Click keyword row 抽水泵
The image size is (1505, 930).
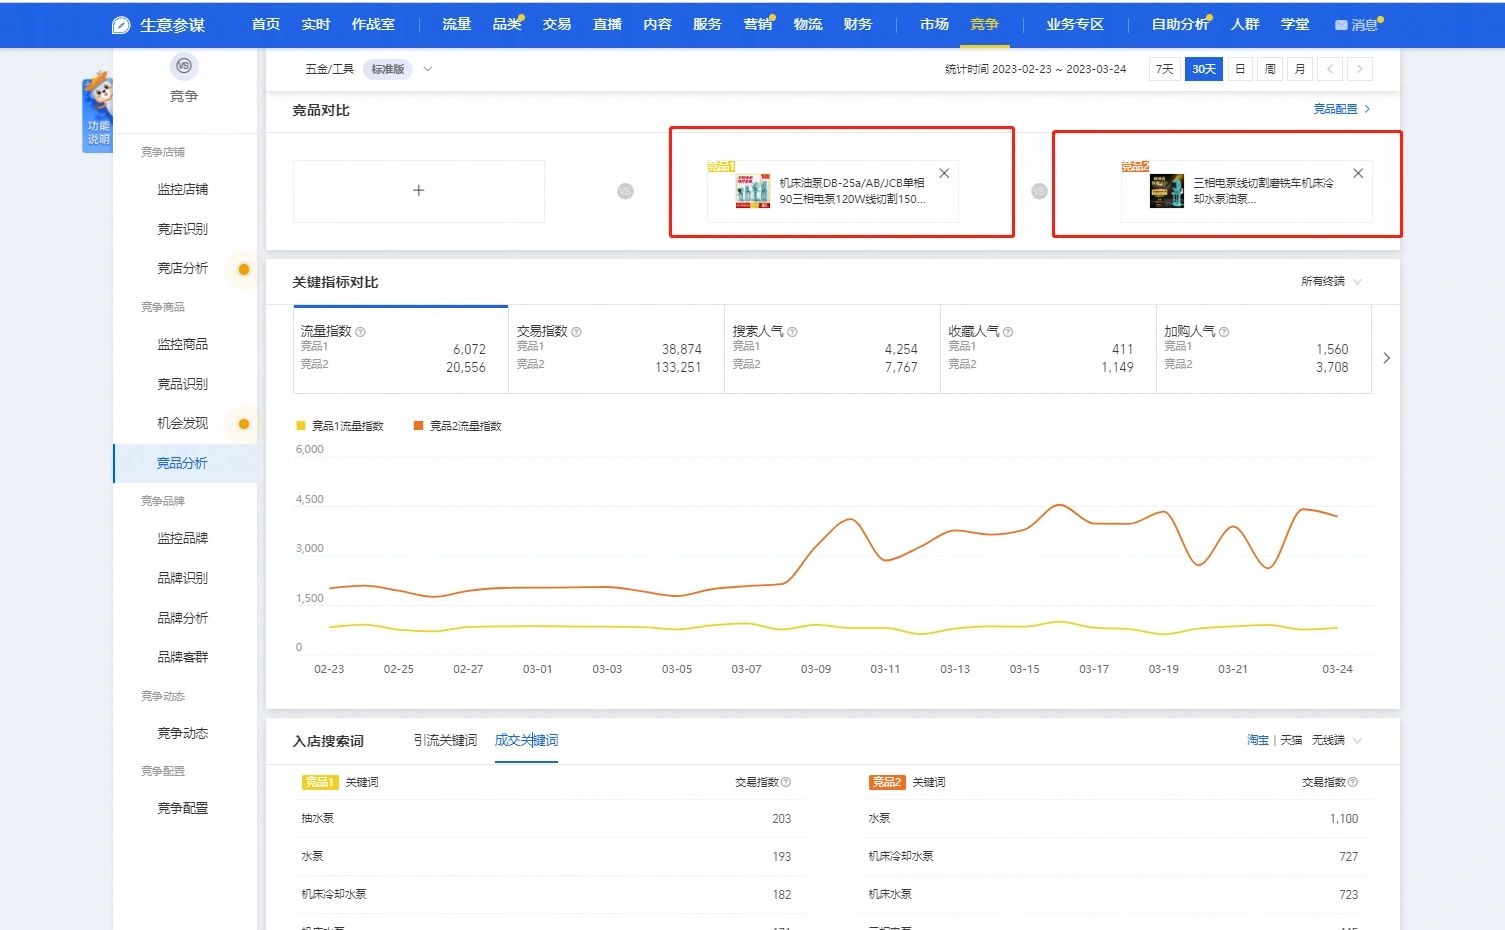coord(547,819)
